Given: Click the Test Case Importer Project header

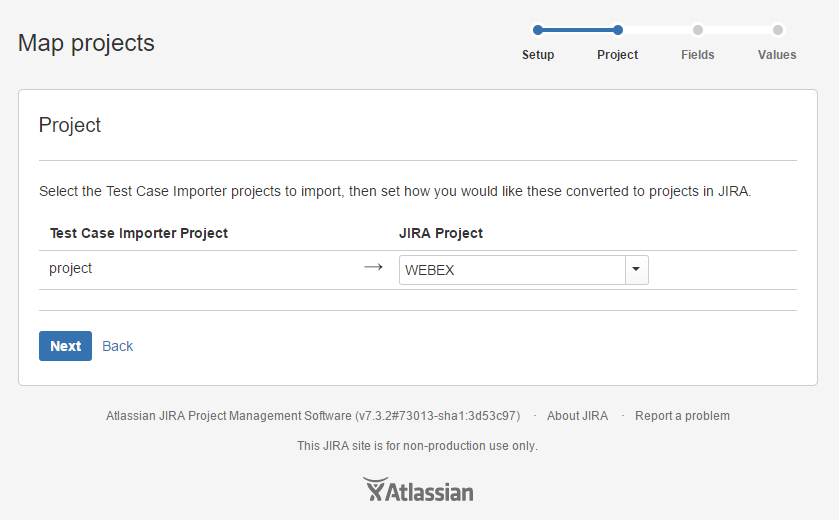Looking at the screenshot, I should coord(139,233).
